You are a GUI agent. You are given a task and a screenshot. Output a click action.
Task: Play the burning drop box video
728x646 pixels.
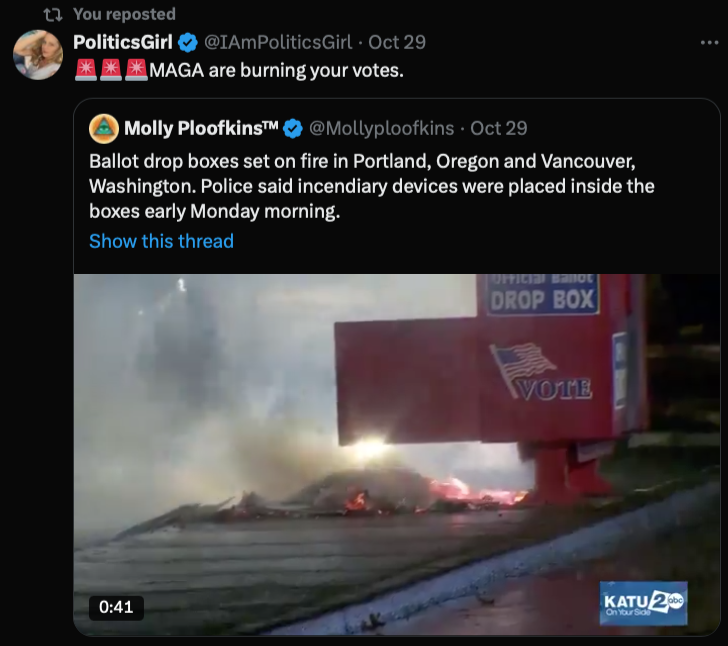tap(396, 455)
